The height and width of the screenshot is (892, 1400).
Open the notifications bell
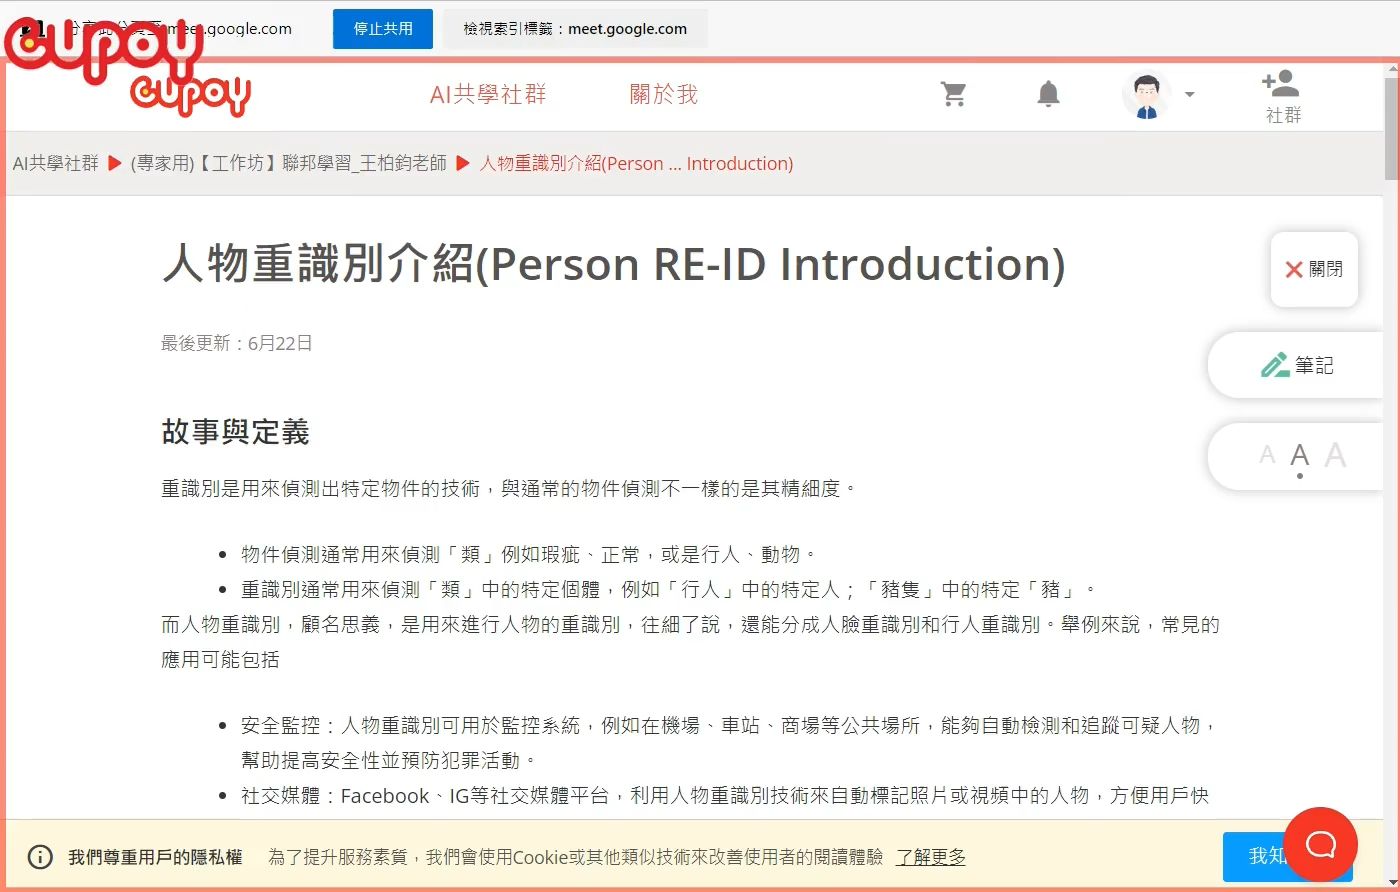(1047, 92)
